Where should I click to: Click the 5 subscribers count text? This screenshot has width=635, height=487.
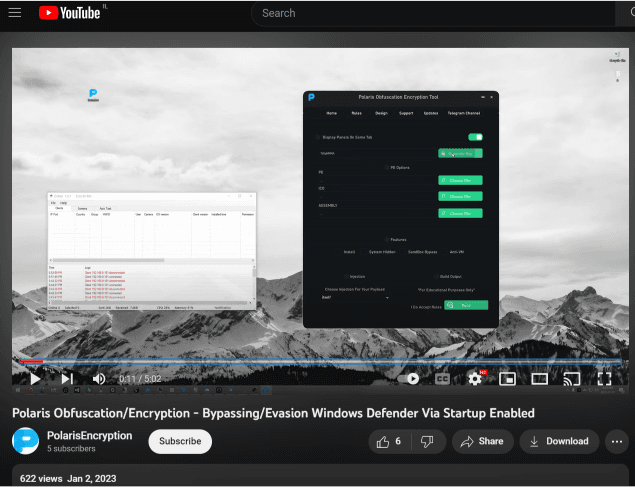(71, 449)
